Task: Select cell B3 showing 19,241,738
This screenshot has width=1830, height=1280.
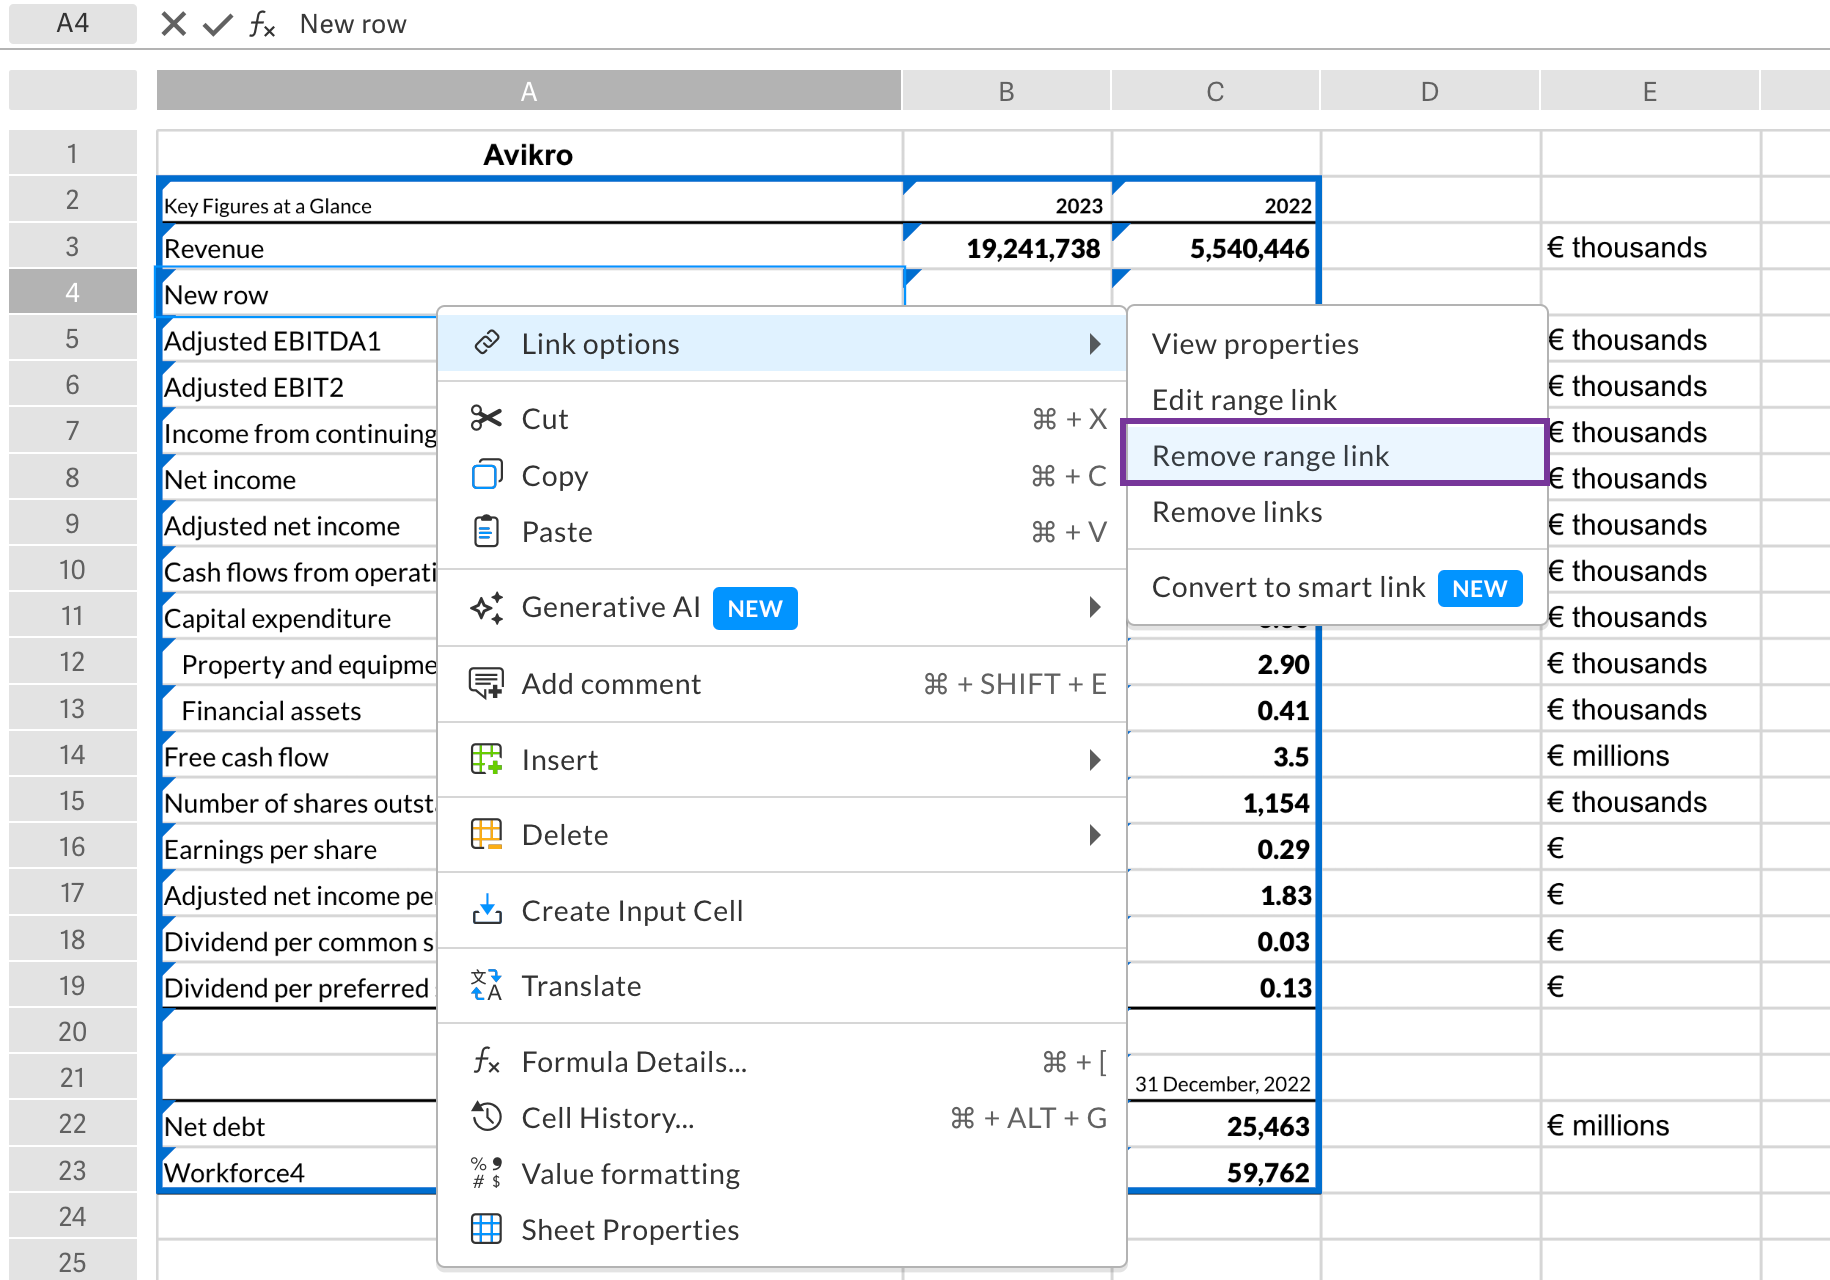Action: point(1006,247)
